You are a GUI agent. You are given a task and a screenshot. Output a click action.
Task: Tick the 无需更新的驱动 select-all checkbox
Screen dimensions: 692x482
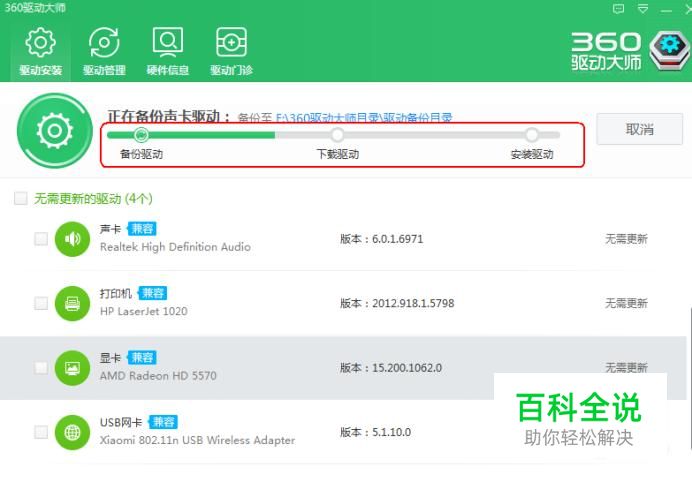21,198
